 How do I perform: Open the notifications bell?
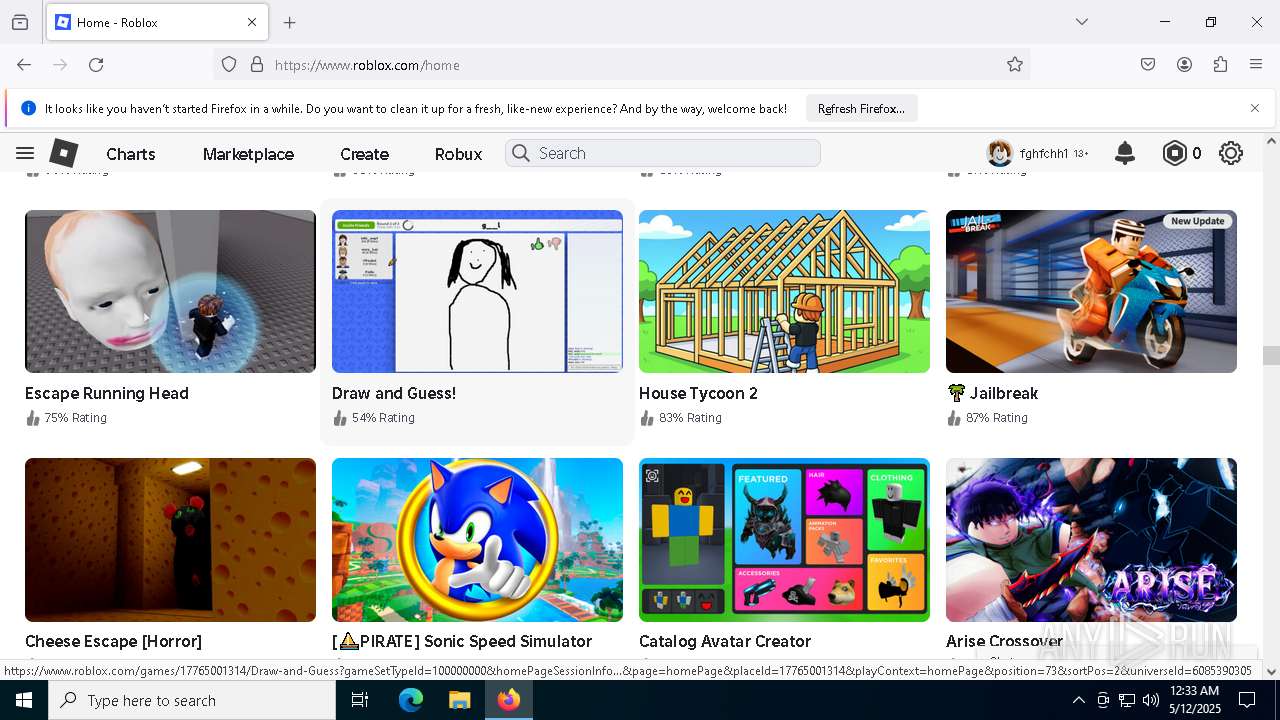(1125, 153)
